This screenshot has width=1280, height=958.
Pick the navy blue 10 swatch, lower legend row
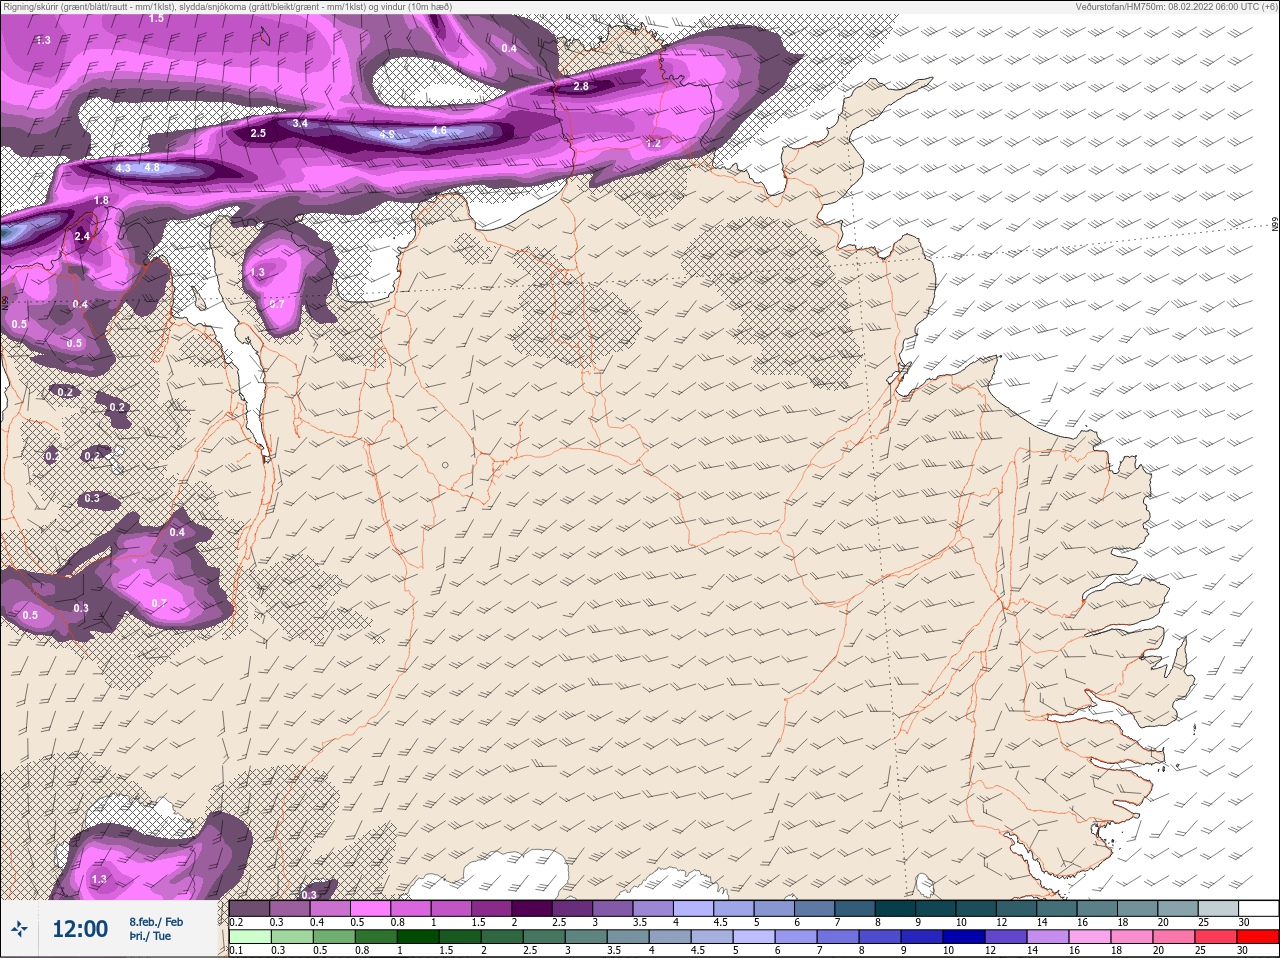(x=964, y=937)
